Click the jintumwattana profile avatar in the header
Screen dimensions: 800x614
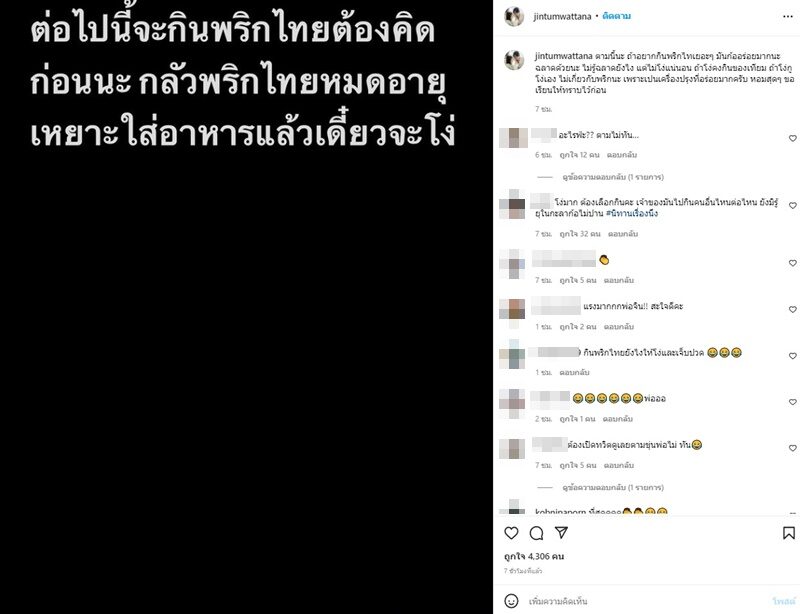click(514, 16)
